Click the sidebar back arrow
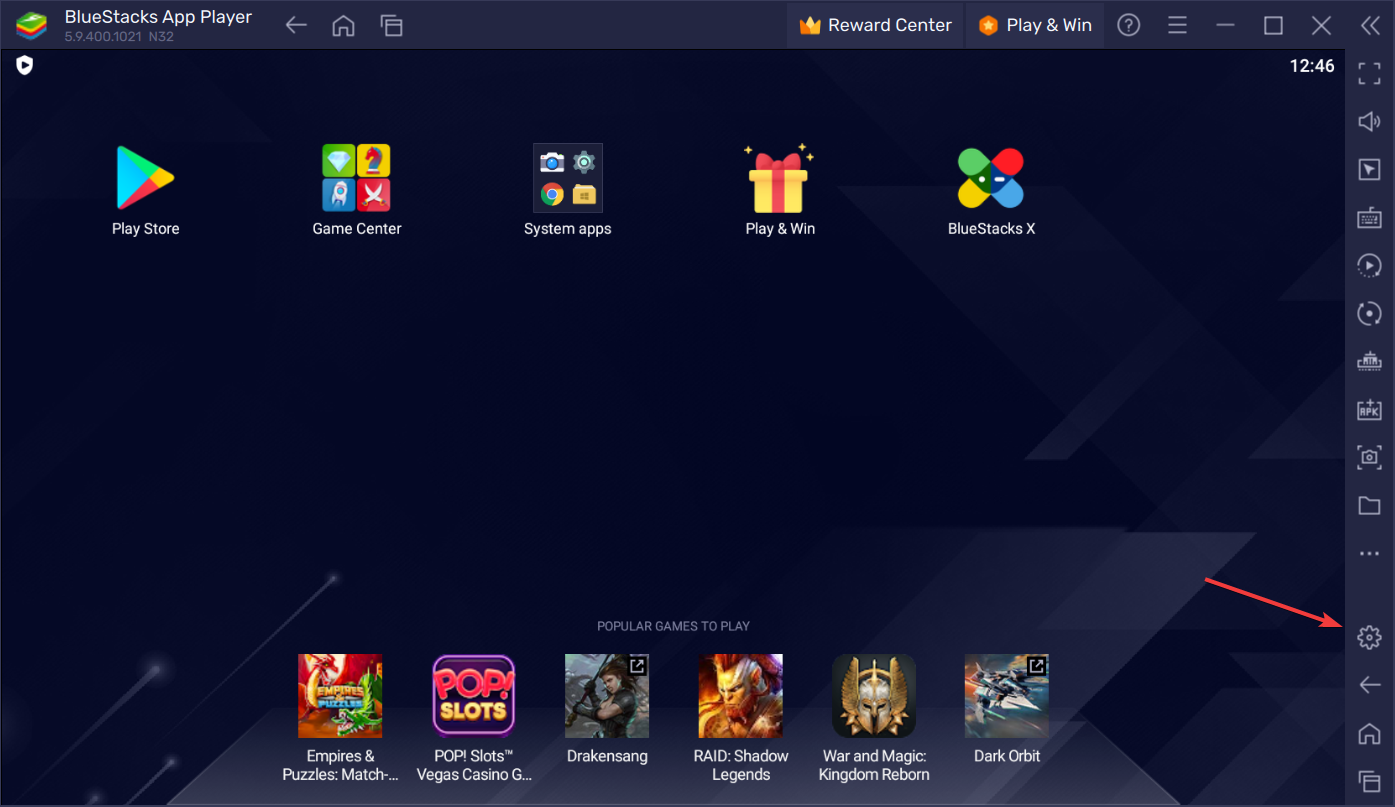Image resolution: width=1395 pixels, height=807 pixels. (x=1369, y=685)
